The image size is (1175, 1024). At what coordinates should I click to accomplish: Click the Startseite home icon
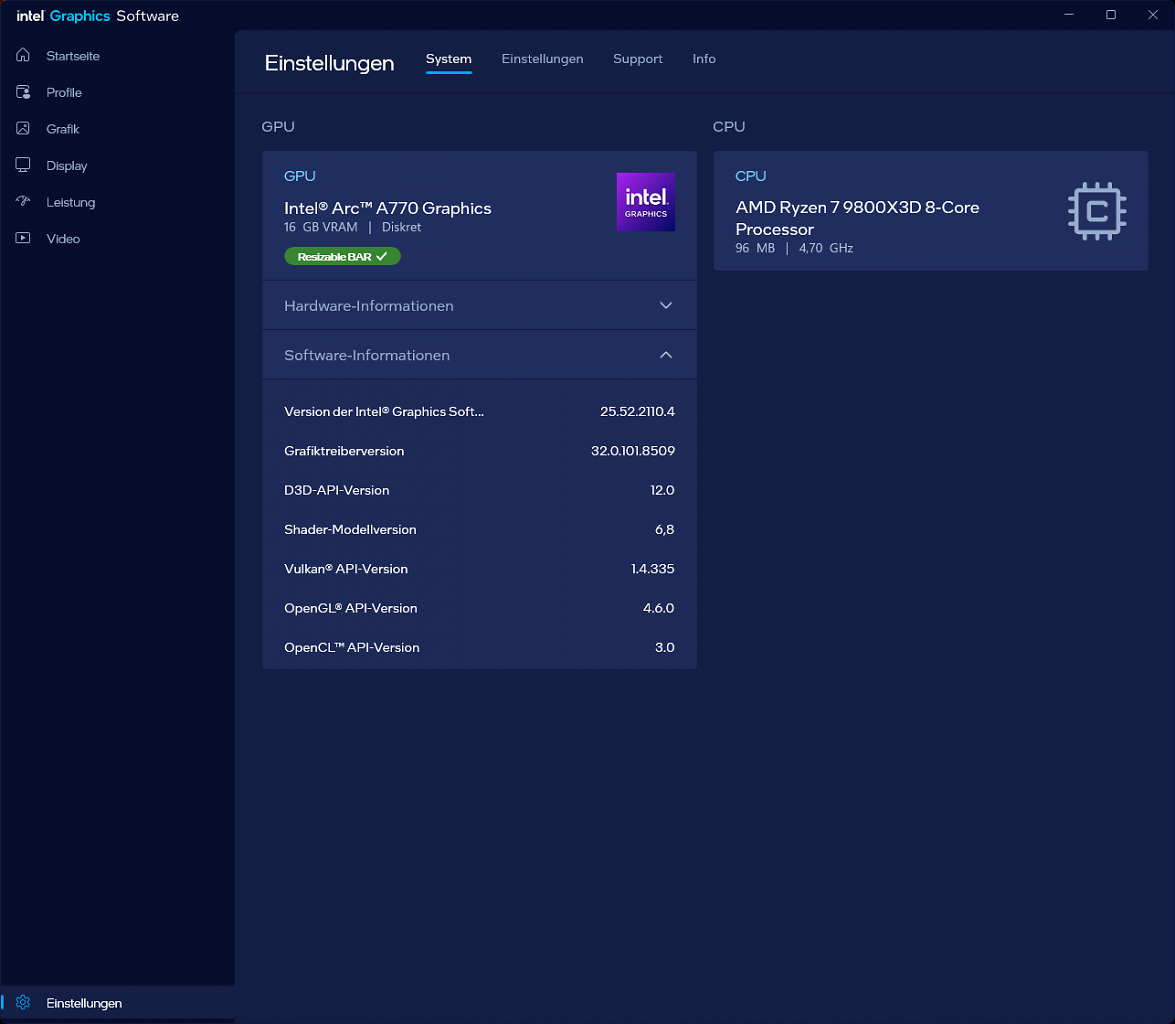tap(23, 55)
